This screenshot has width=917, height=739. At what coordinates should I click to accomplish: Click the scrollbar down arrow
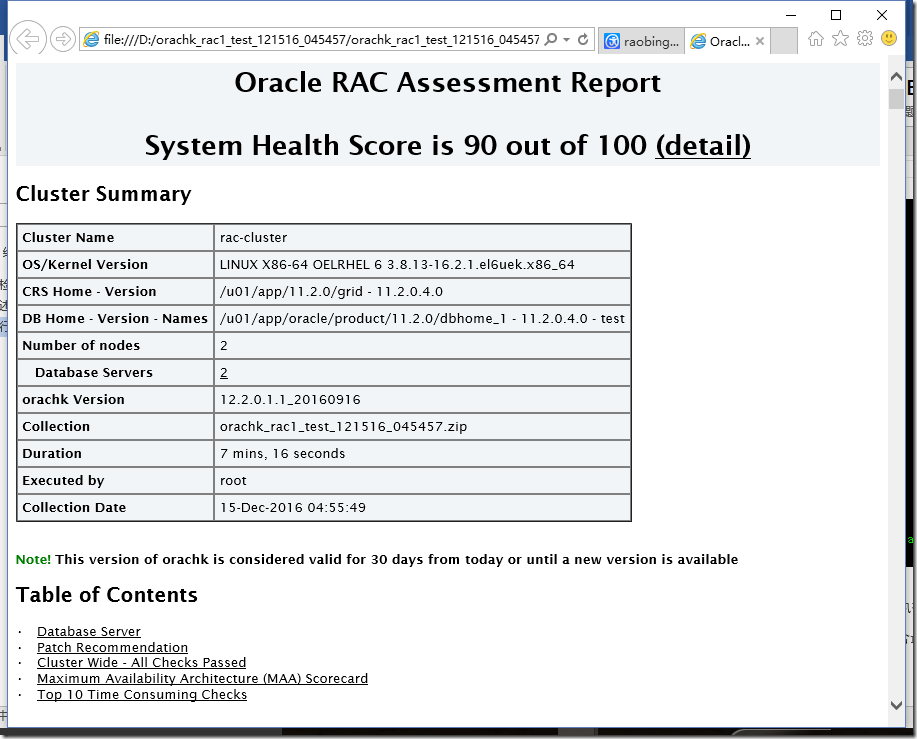(x=897, y=703)
